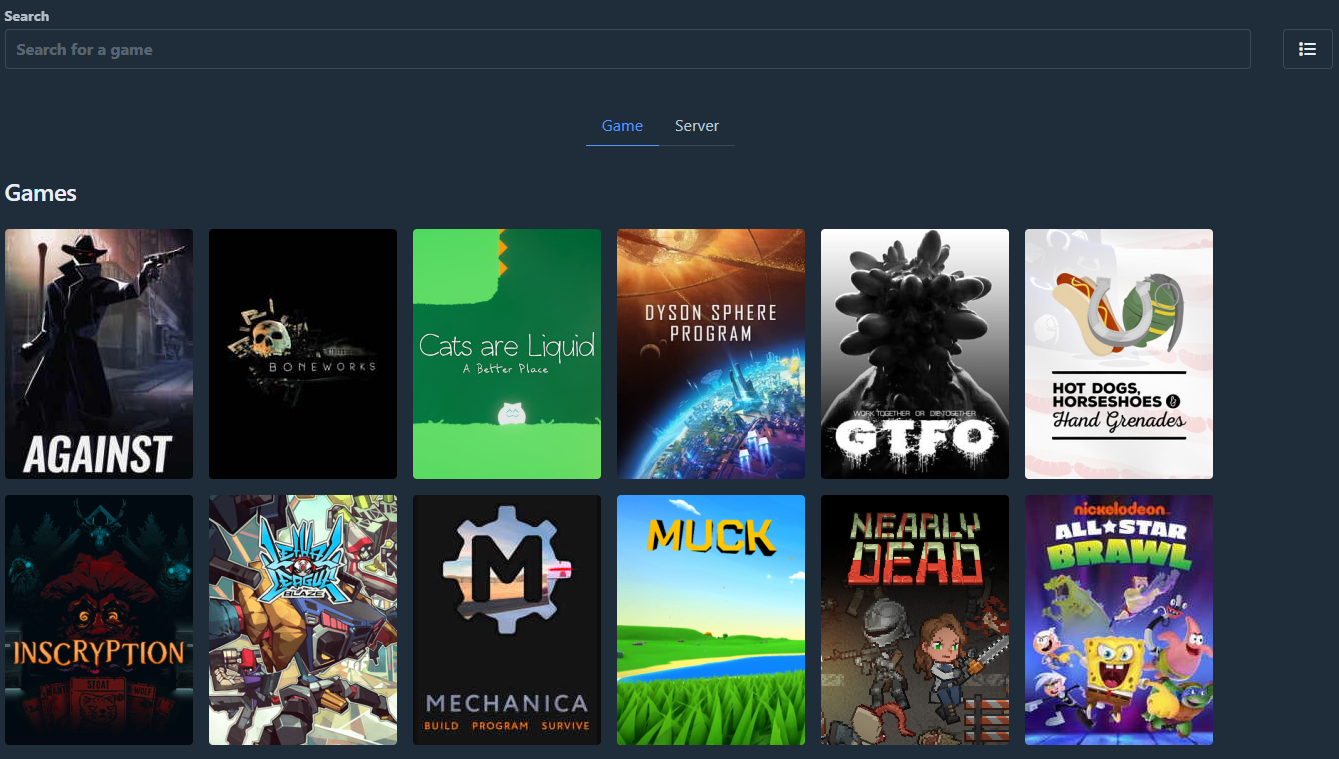This screenshot has width=1339, height=759.
Task: Switch to the Server tab
Action: [697, 126]
